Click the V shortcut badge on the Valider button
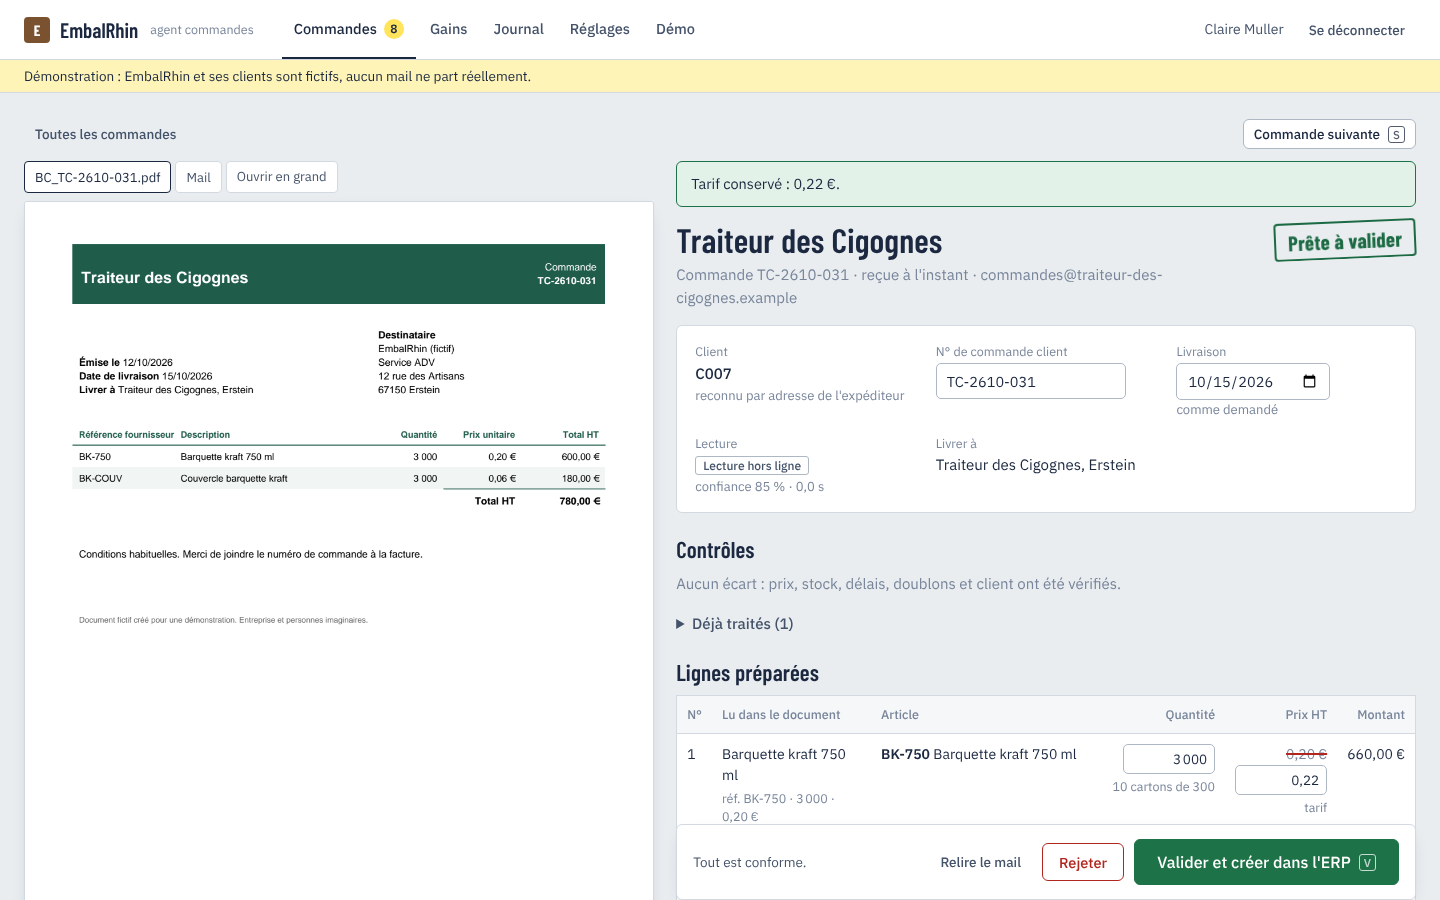 tap(1367, 862)
